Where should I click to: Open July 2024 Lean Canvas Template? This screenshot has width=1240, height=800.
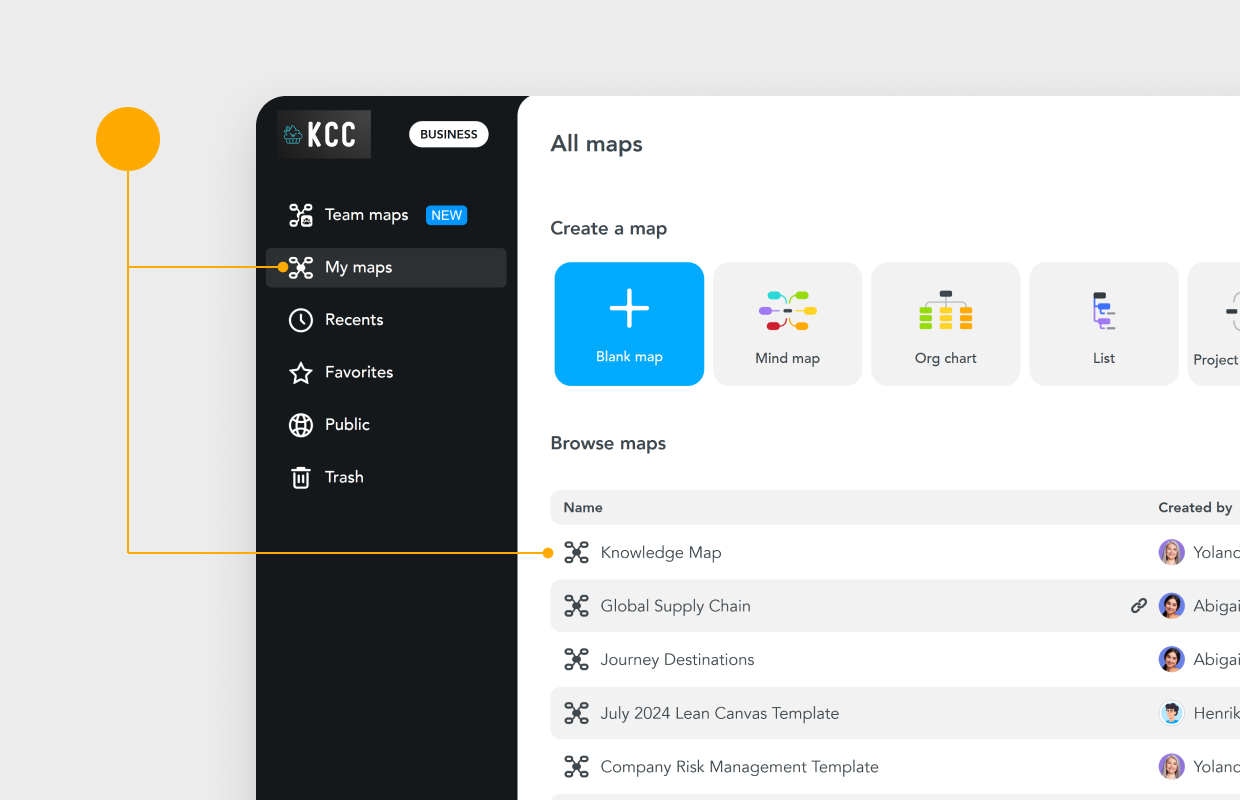pos(719,714)
